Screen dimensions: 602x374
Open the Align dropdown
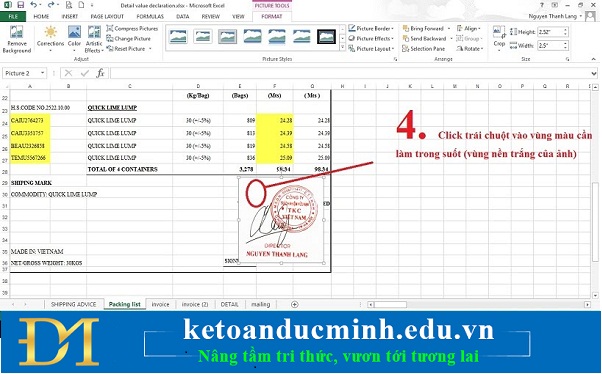click(468, 28)
